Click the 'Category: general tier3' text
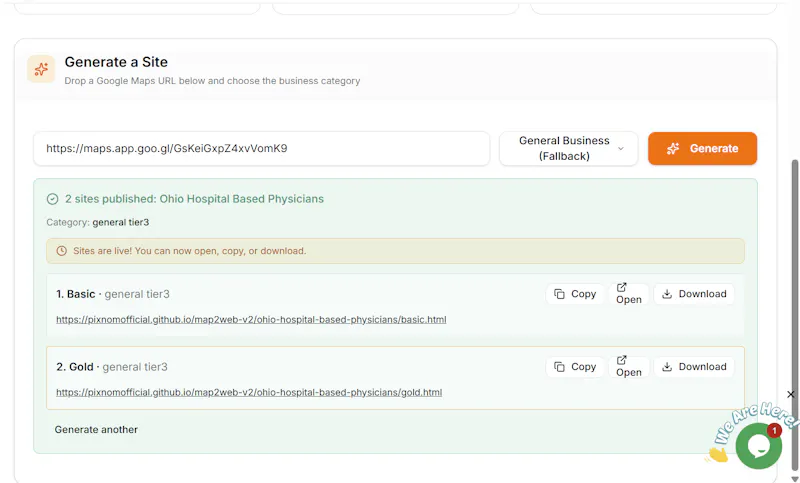800x483 pixels. [97, 222]
